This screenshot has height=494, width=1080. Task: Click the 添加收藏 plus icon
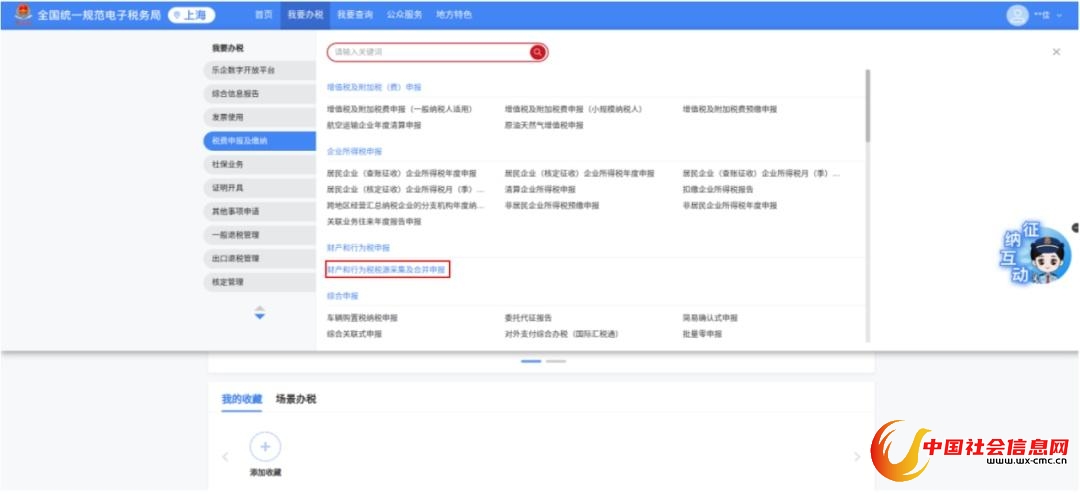[265, 447]
